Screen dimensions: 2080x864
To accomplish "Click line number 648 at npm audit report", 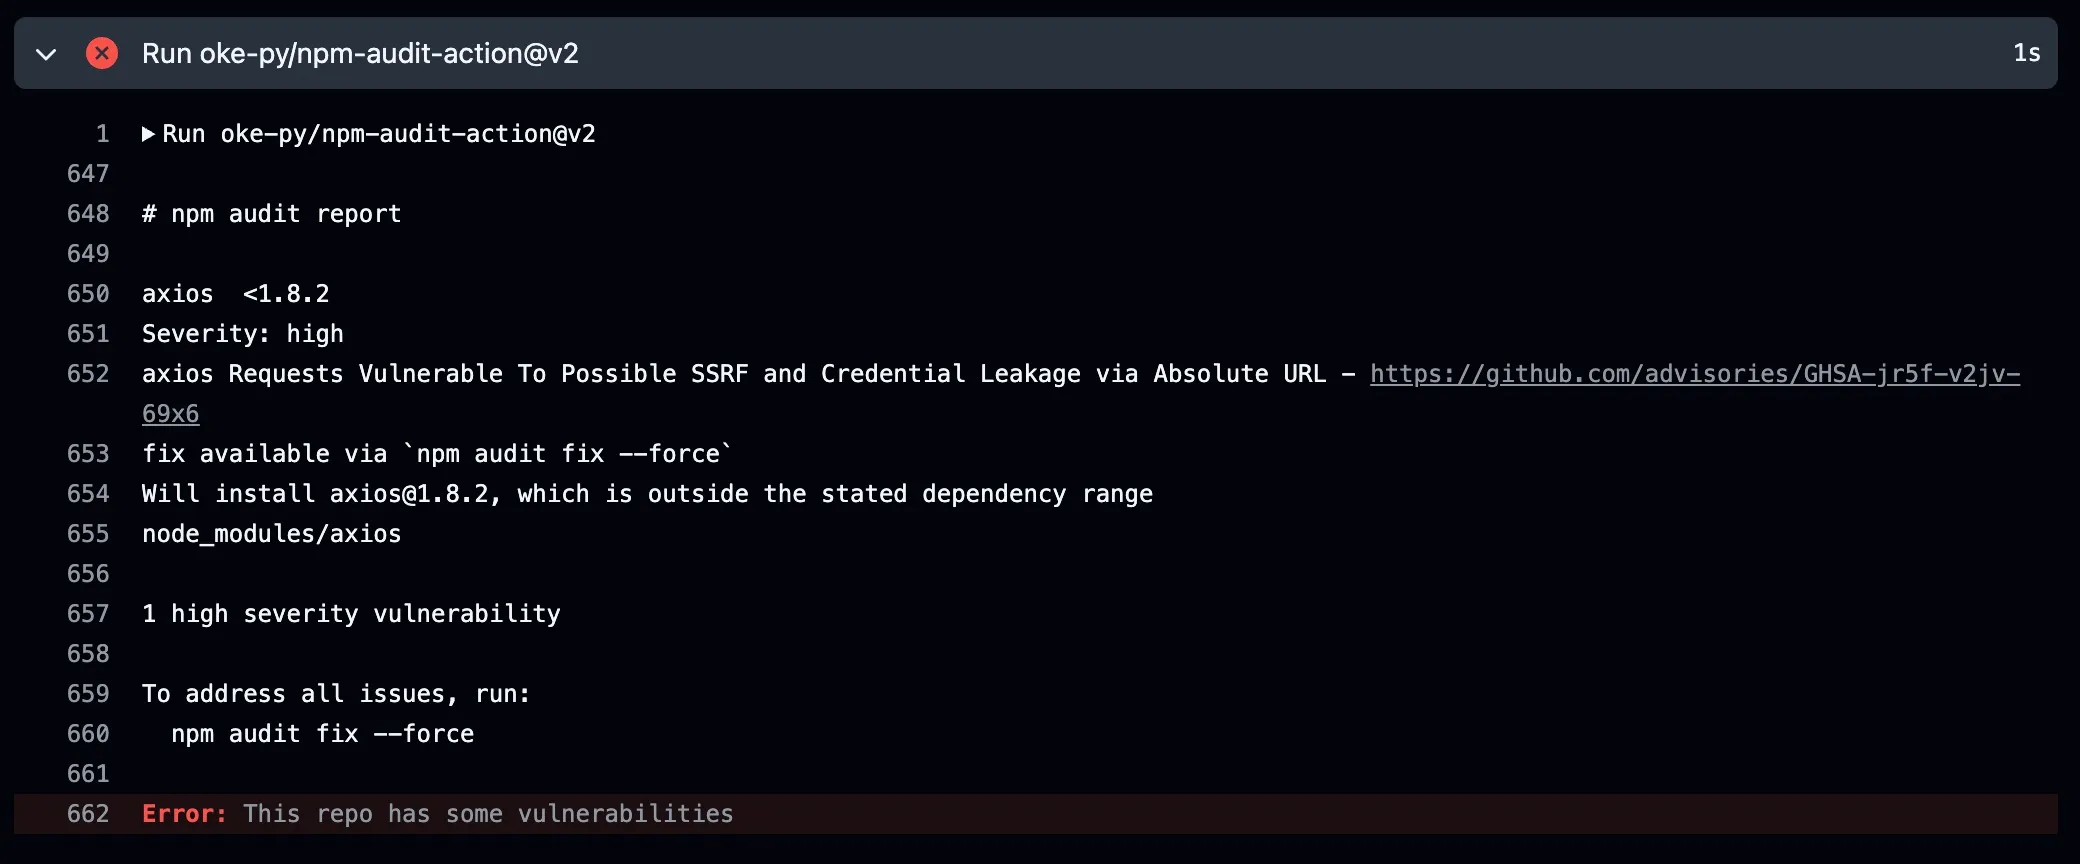I will (88, 213).
